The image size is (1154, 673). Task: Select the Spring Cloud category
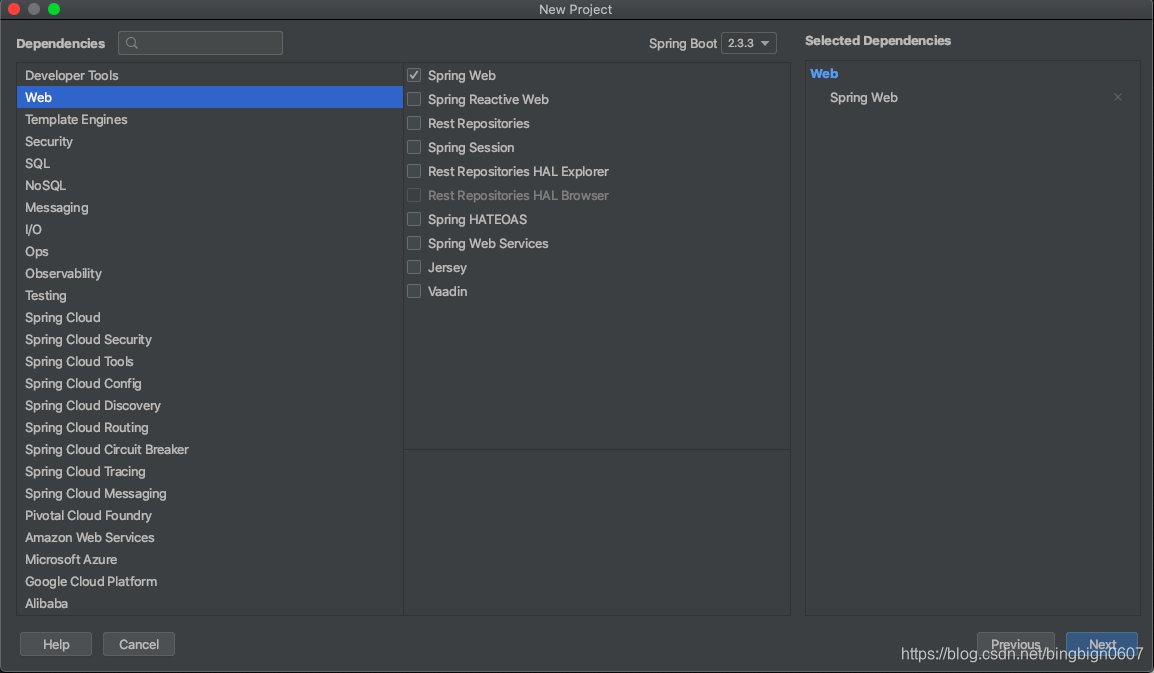(210, 317)
